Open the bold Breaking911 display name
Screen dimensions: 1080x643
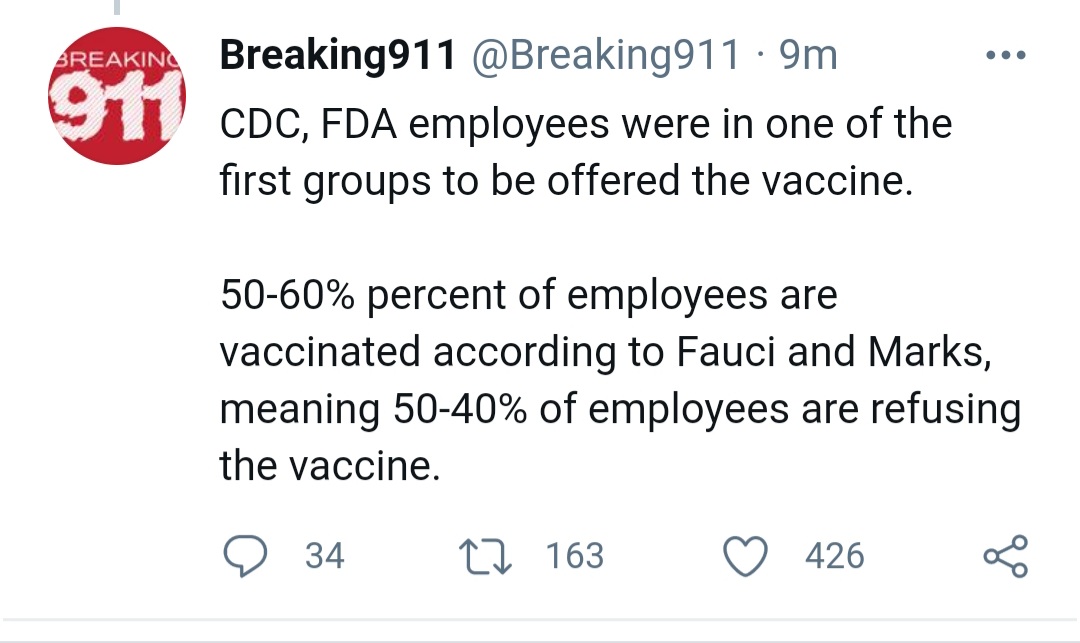tap(338, 54)
